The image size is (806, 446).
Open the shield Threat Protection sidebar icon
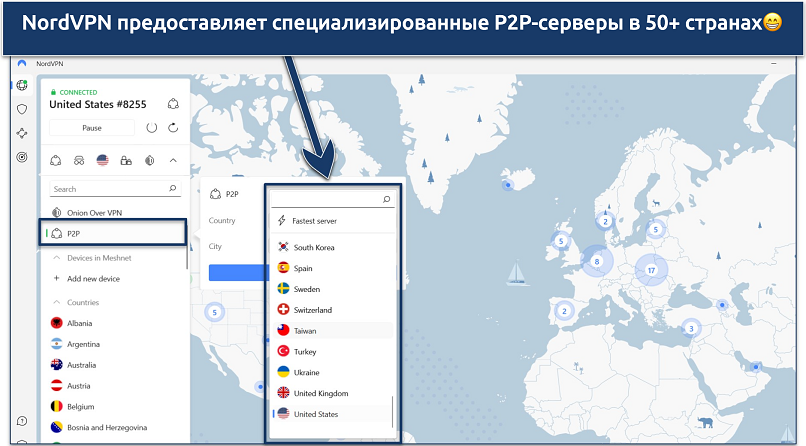pyautogui.click(x=22, y=109)
